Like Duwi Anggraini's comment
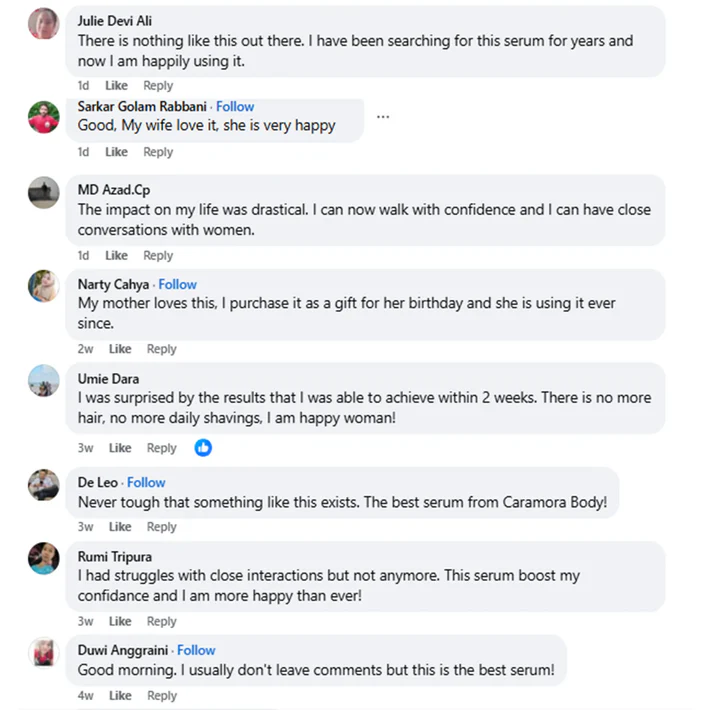Screen dimensions: 710x710 coord(120,695)
